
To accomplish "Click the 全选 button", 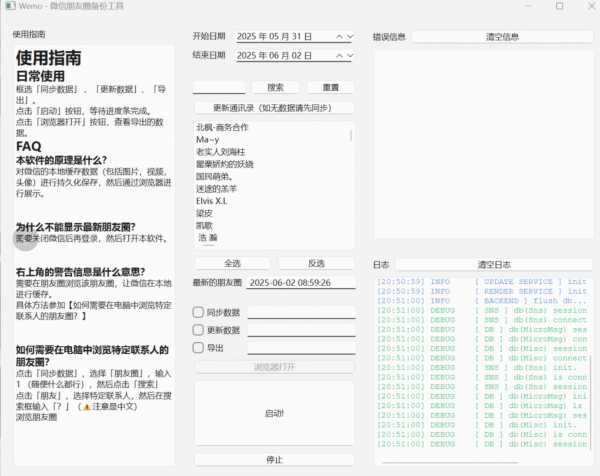I will tap(232, 263).
